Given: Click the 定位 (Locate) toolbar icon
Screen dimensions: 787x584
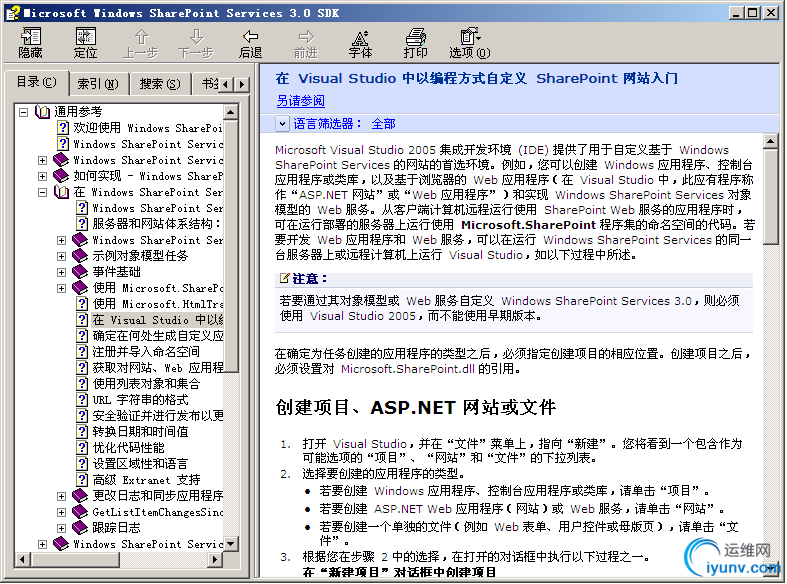Looking at the screenshot, I should [x=85, y=43].
